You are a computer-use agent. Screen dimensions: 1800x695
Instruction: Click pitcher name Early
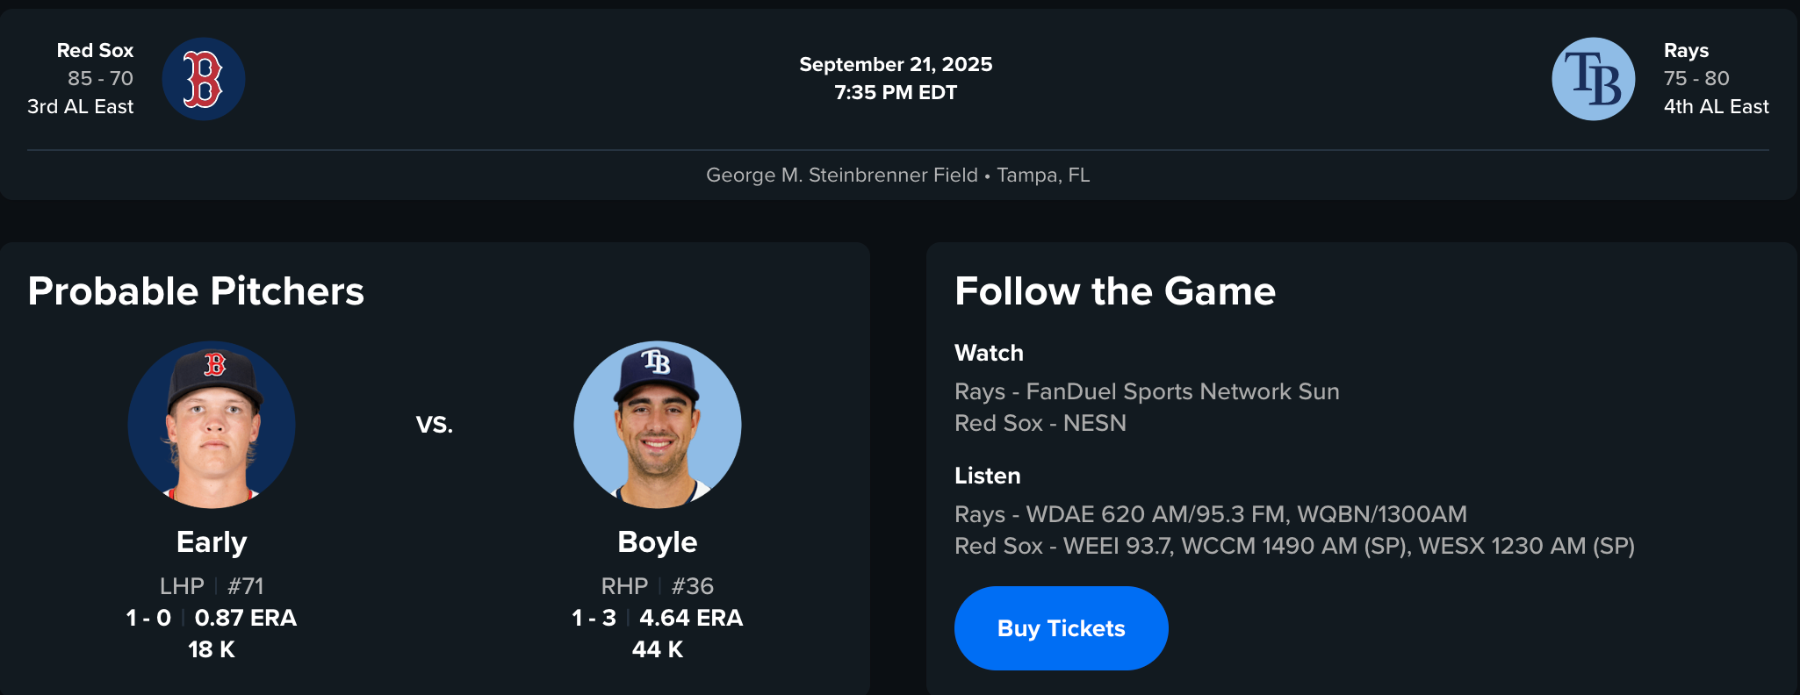pos(212,542)
